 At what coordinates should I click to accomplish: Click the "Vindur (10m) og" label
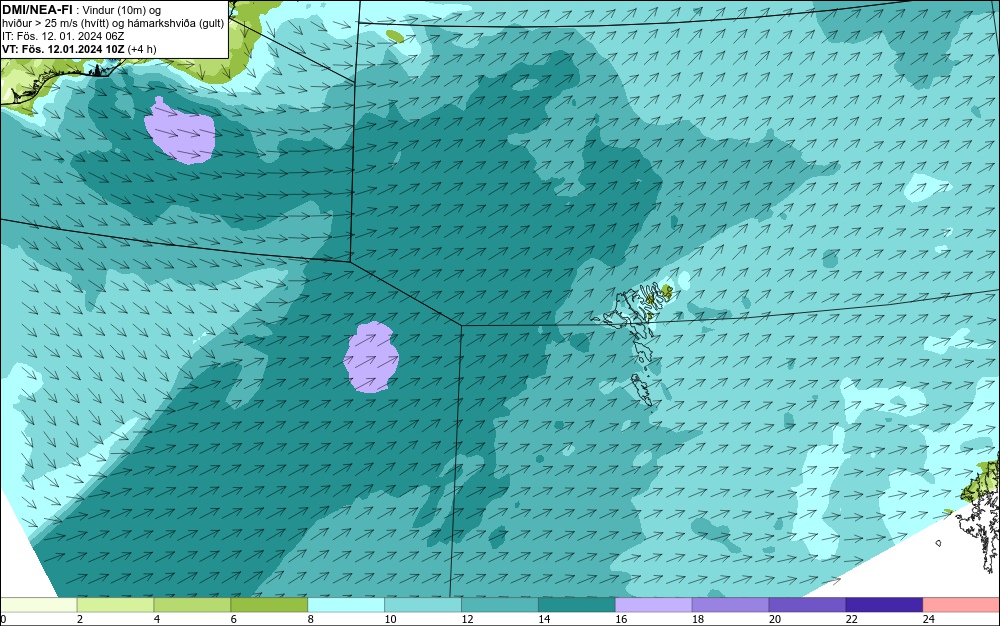pyautogui.click(x=122, y=10)
